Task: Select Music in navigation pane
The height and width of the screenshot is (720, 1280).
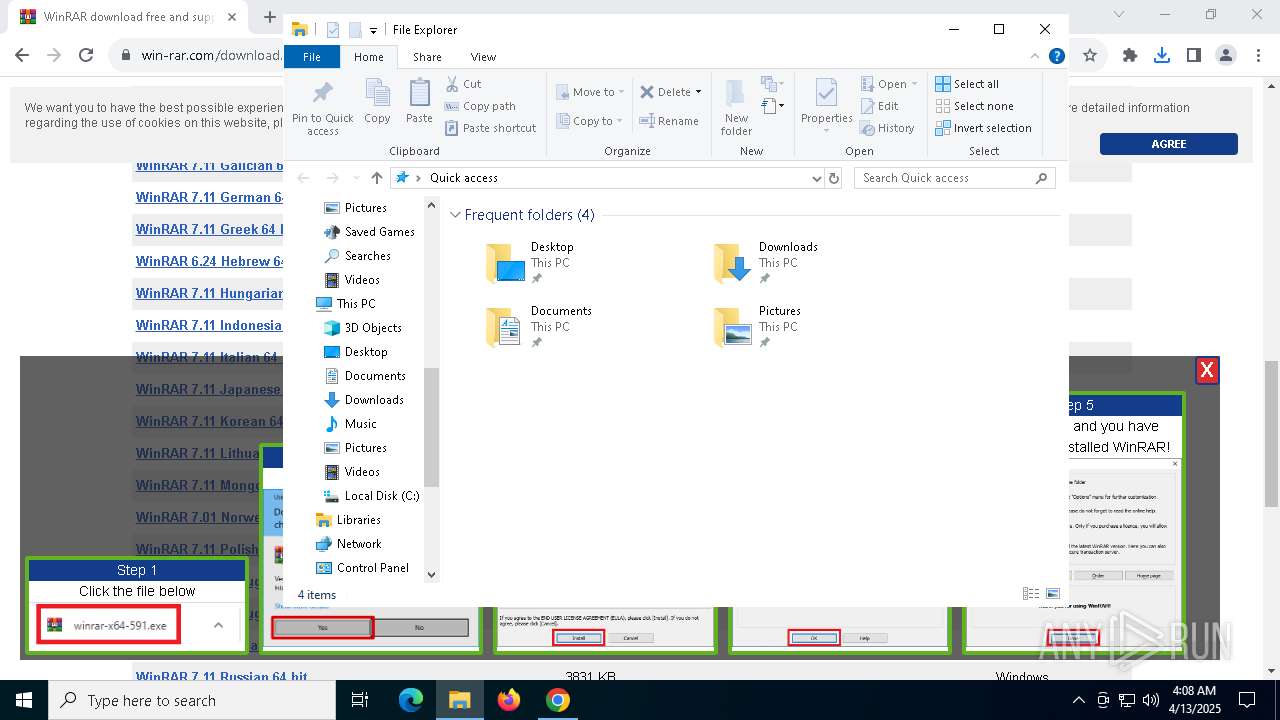Action: pyautogui.click(x=351, y=424)
